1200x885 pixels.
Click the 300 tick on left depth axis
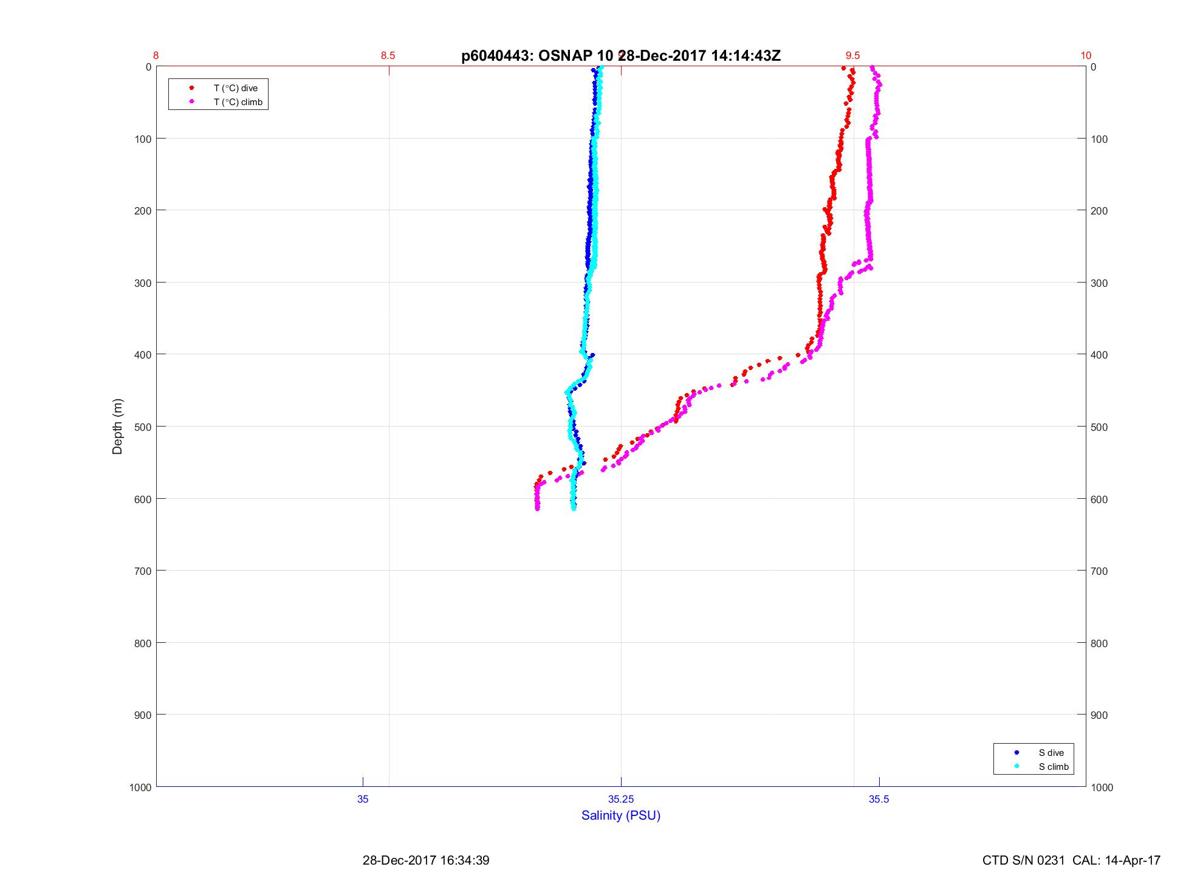[142, 283]
